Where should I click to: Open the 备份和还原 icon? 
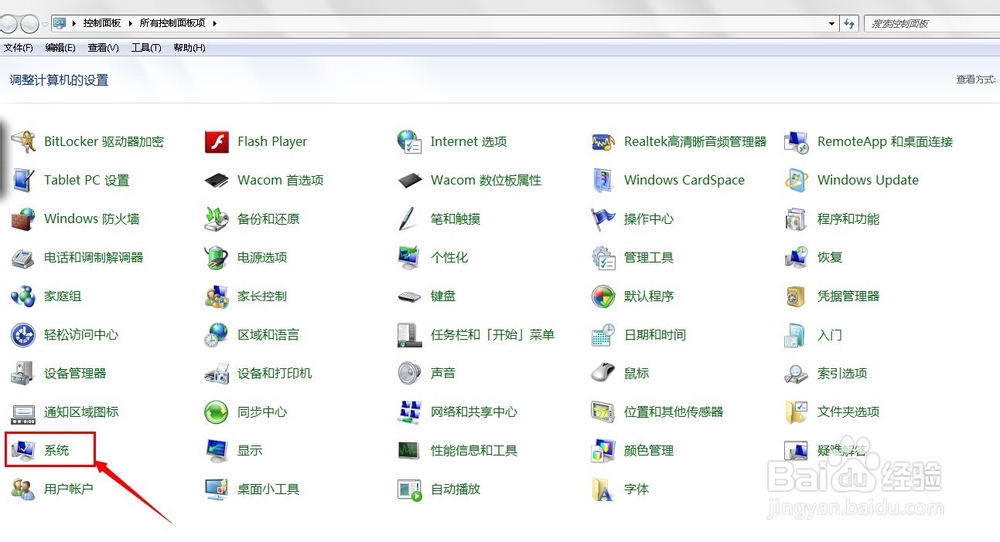217,219
